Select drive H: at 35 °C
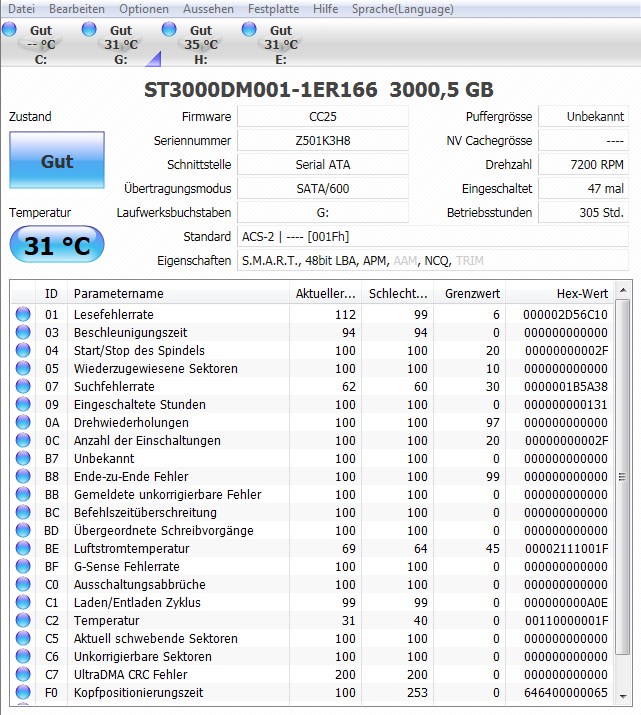 click(x=201, y=45)
